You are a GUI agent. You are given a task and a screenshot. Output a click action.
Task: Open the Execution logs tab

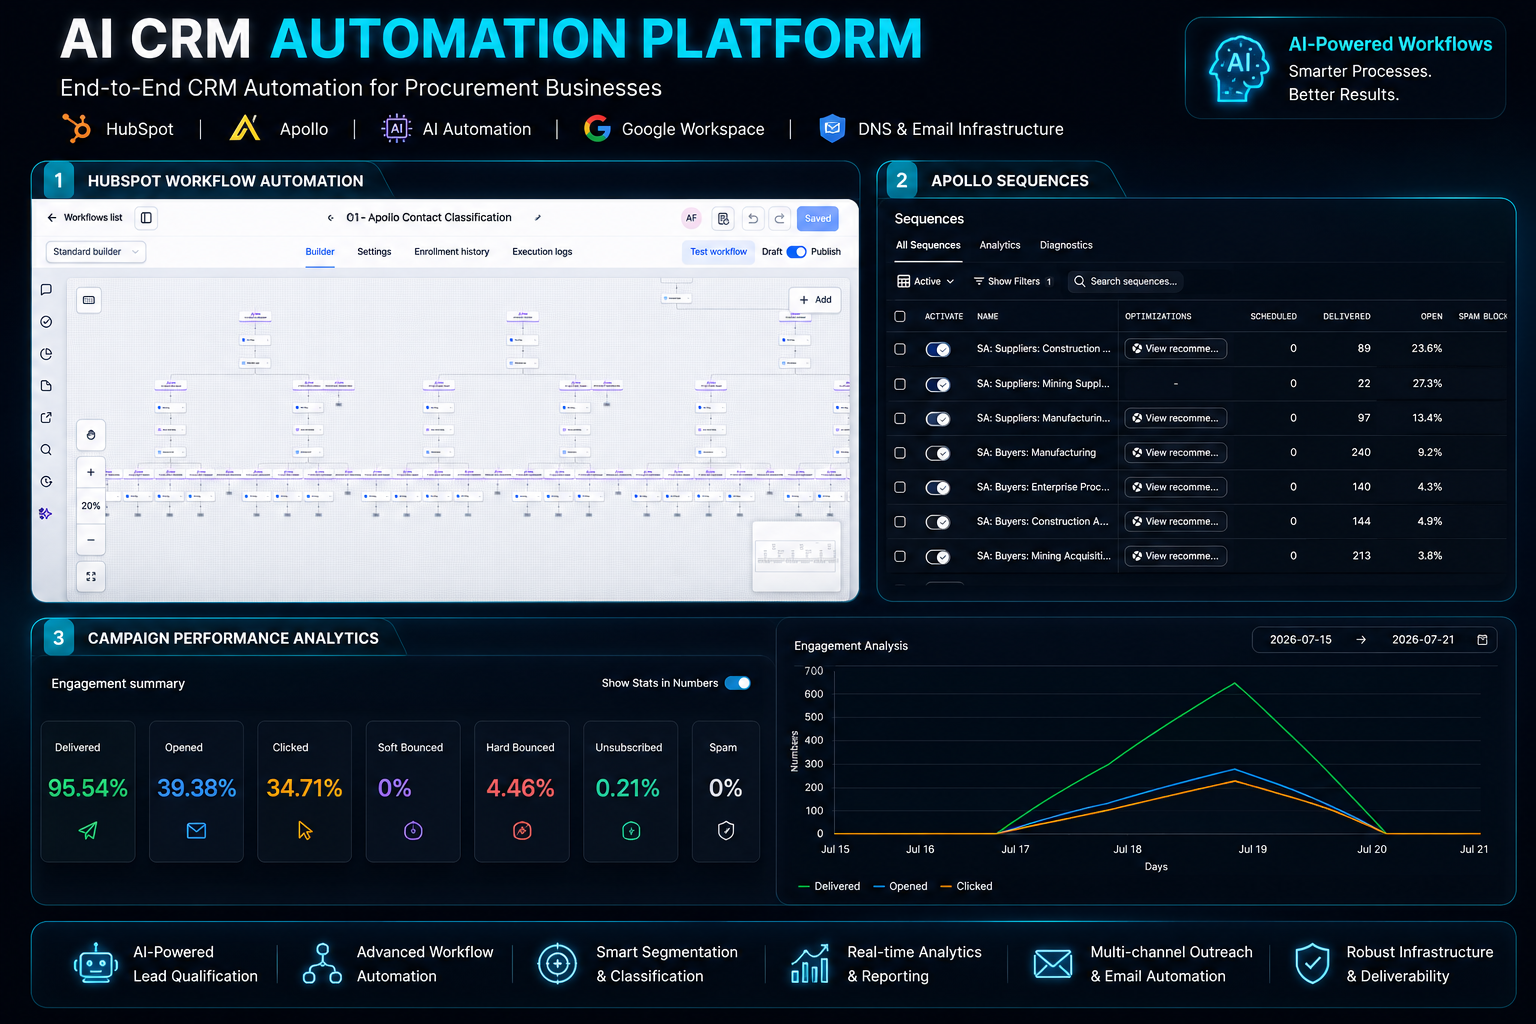tap(542, 252)
